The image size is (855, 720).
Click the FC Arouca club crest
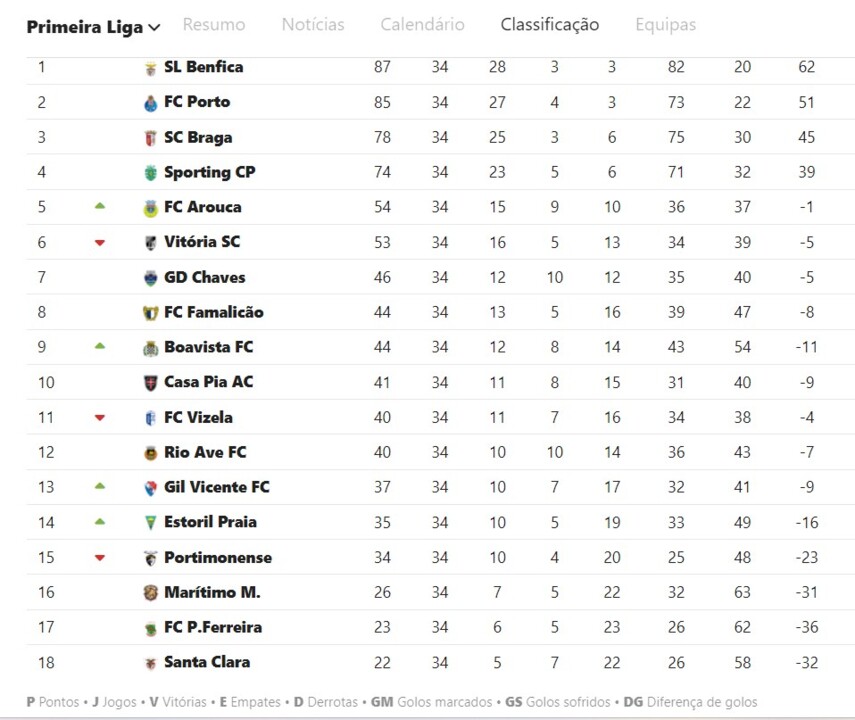coord(151,208)
